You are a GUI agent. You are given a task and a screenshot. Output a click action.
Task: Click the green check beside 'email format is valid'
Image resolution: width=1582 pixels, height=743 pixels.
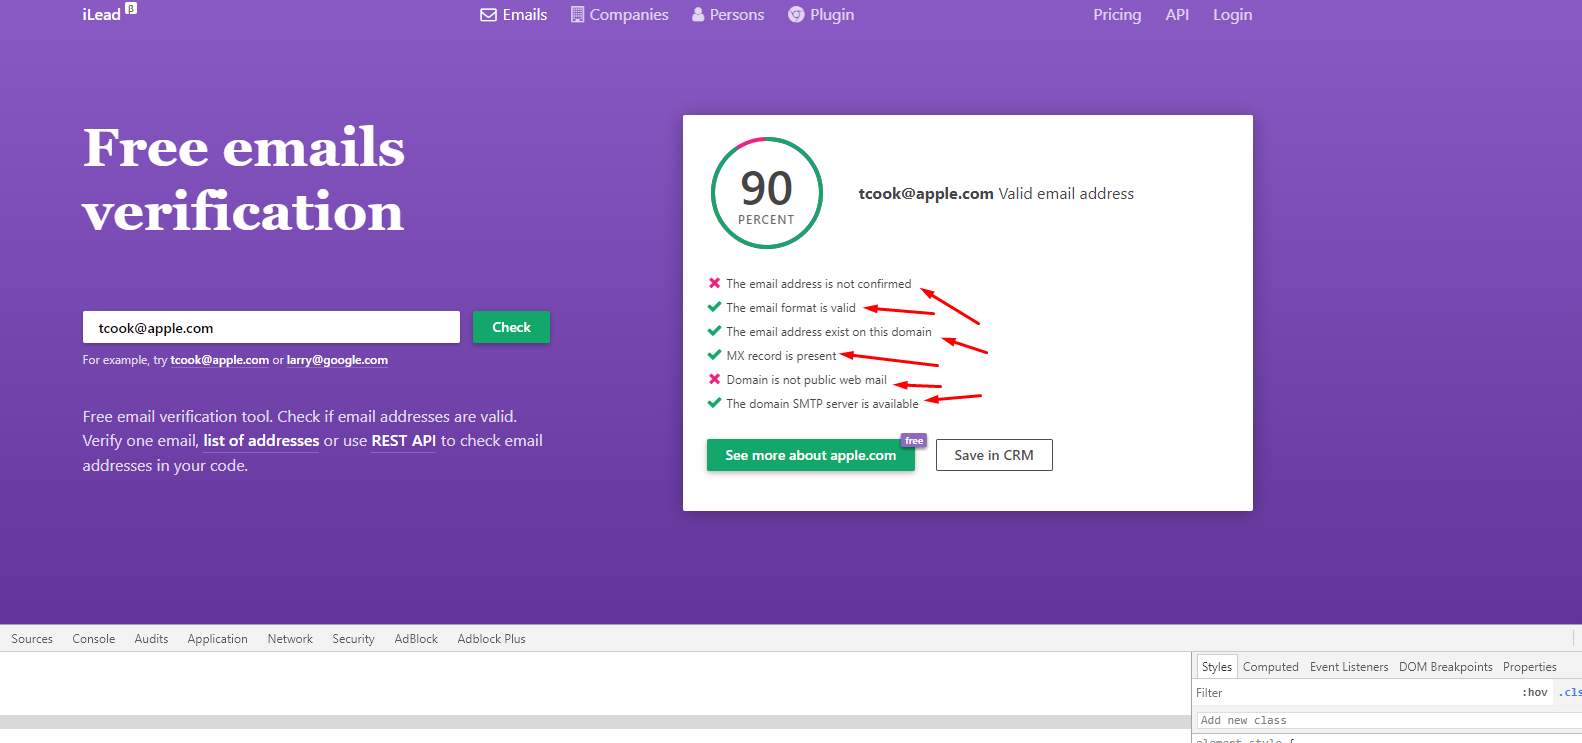point(714,307)
